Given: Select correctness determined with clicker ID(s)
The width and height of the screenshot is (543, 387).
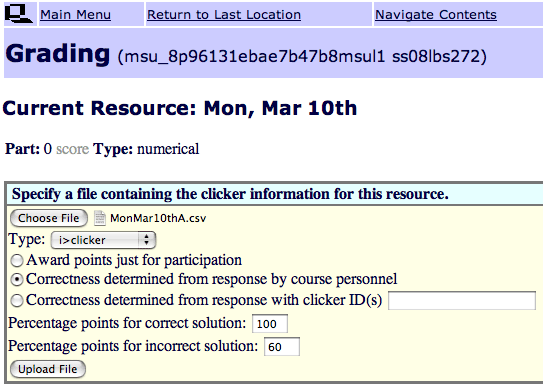Looking at the screenshot, I should (x=17, y=300).
